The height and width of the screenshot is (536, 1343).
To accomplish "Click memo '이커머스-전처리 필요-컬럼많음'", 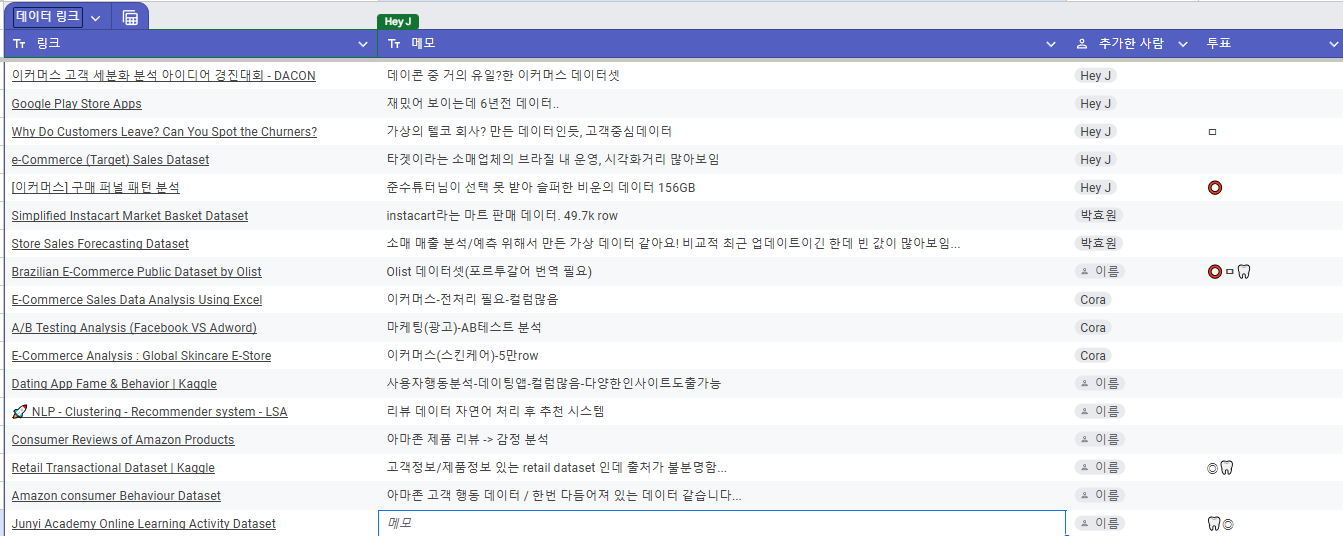I will (x=472, y=300).
